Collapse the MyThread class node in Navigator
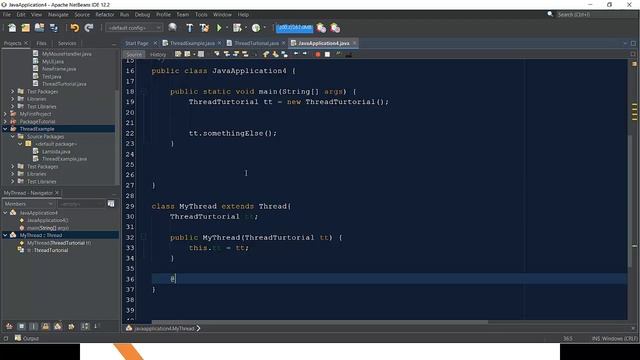The image size is (640, 360). coord(5,235)
